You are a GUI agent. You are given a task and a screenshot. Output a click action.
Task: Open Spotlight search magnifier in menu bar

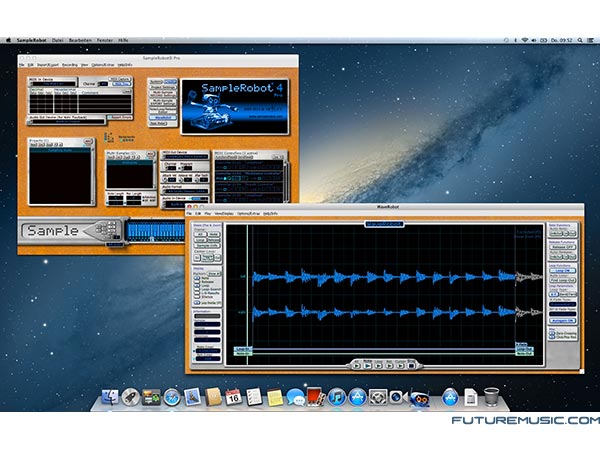580,40
